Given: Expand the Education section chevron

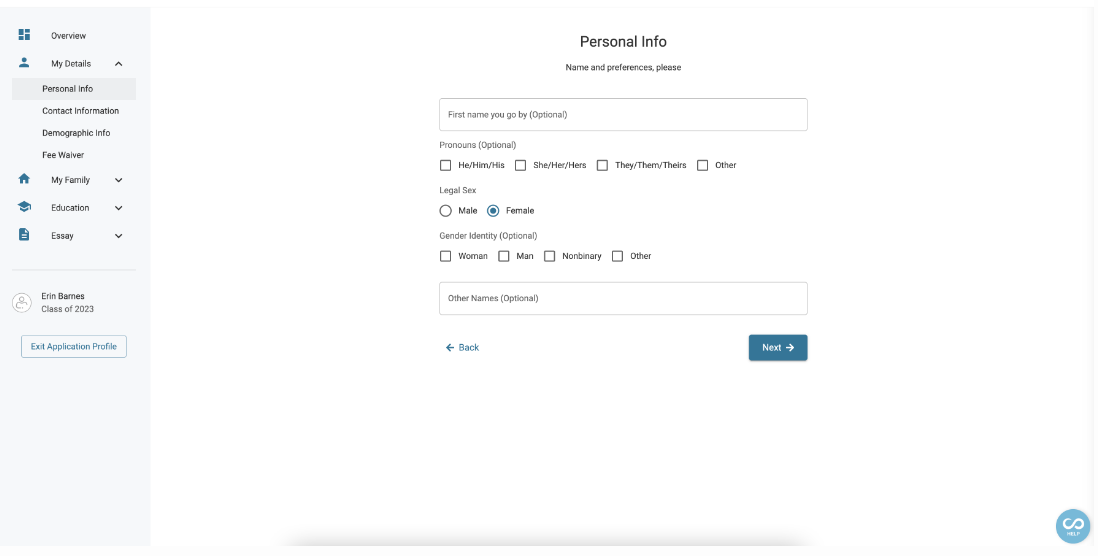Looking at the screenshot, I should [118, 208].
